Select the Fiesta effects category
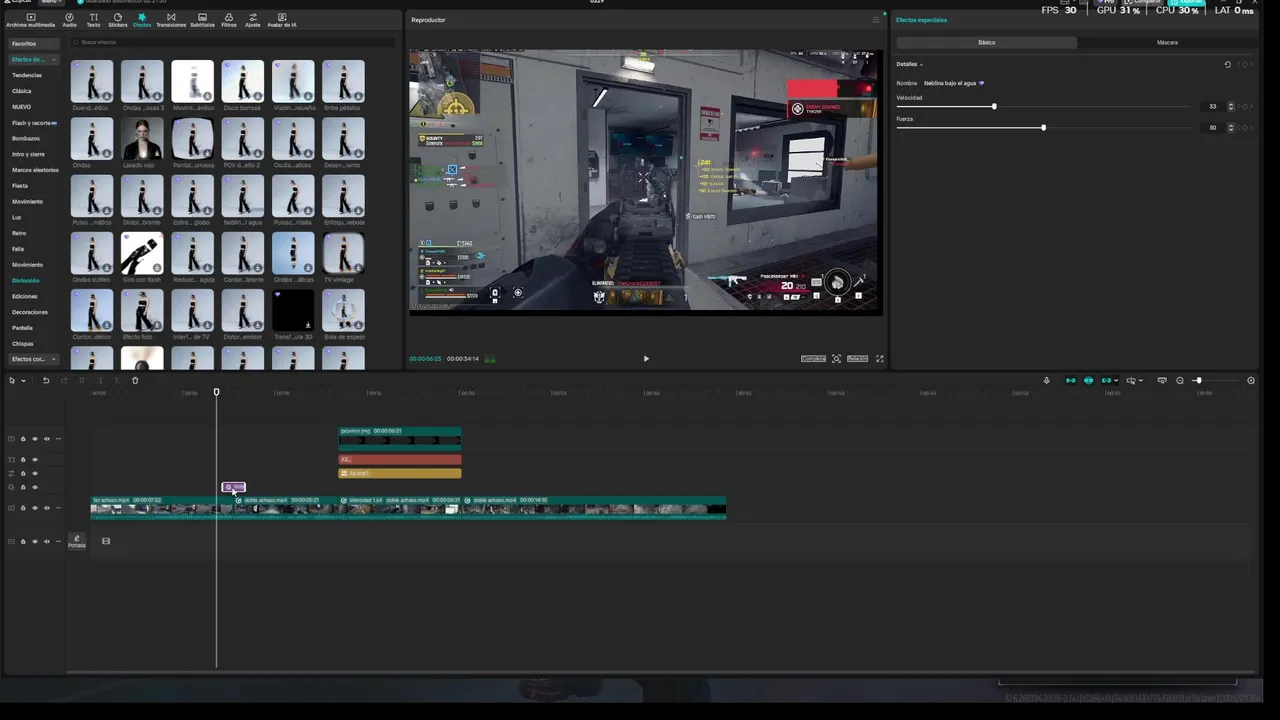 (x=20, y=186)
